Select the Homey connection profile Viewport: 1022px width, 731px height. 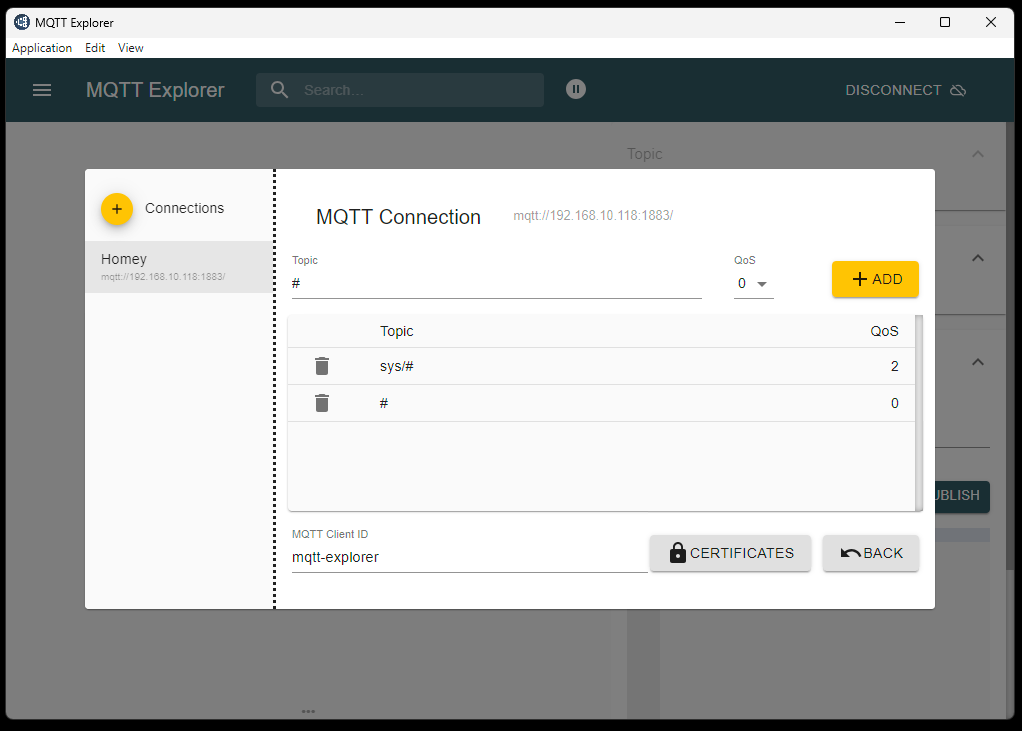(179, 267)
